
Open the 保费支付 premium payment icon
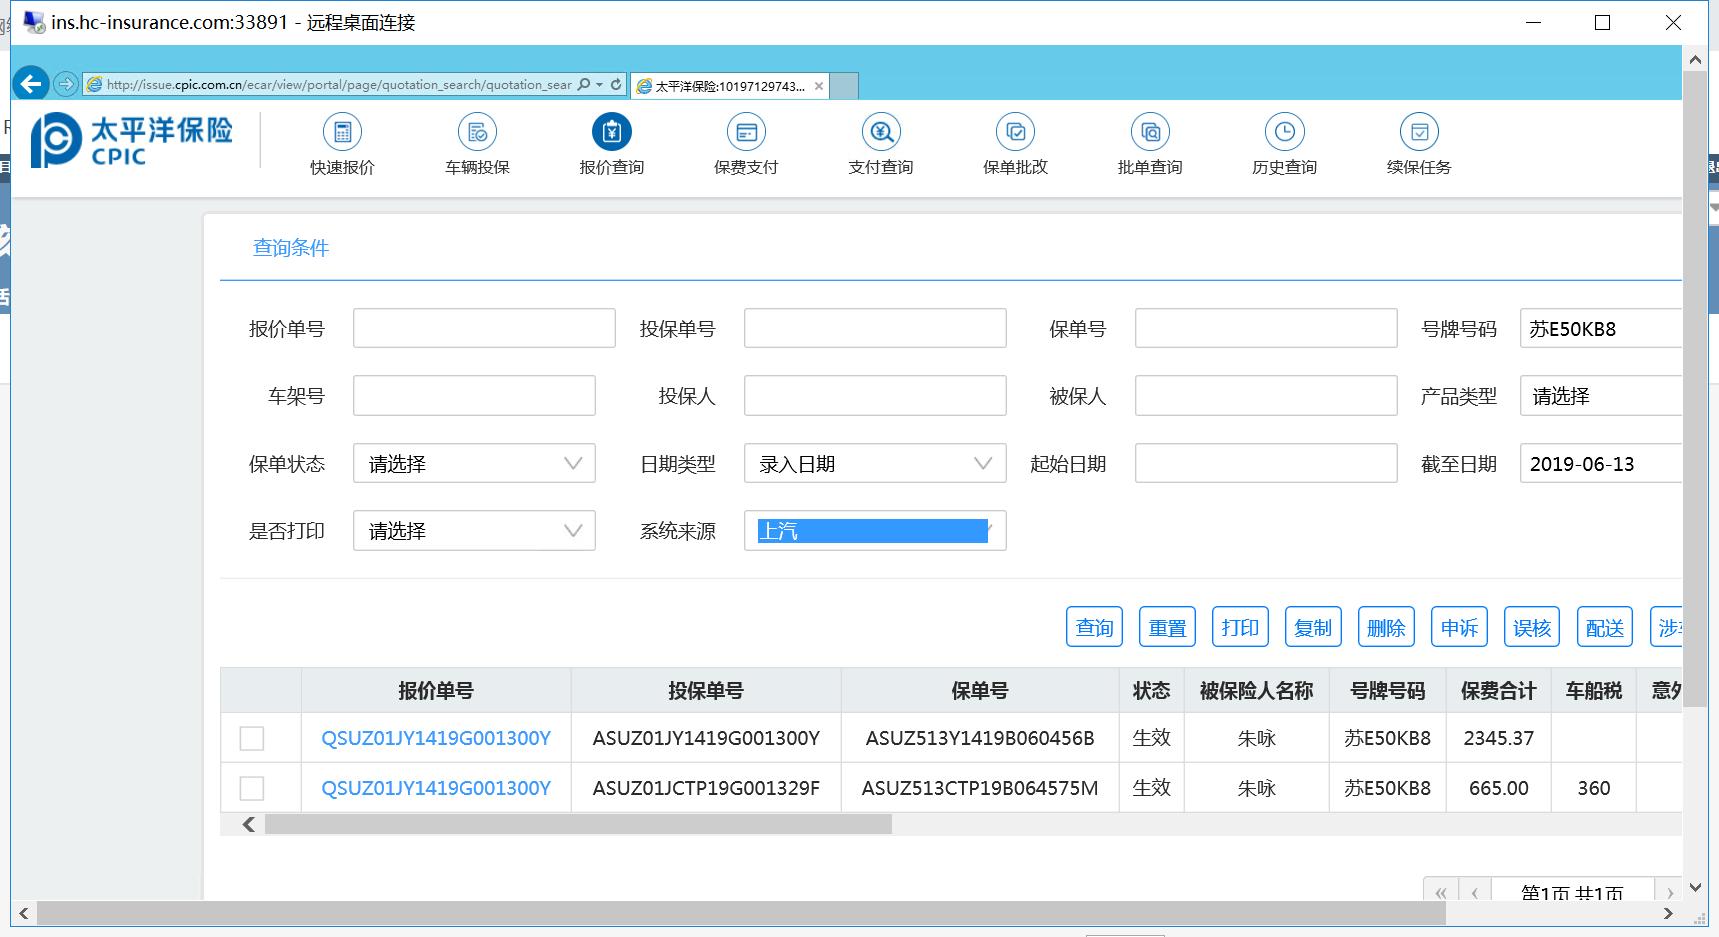(746, 132)
